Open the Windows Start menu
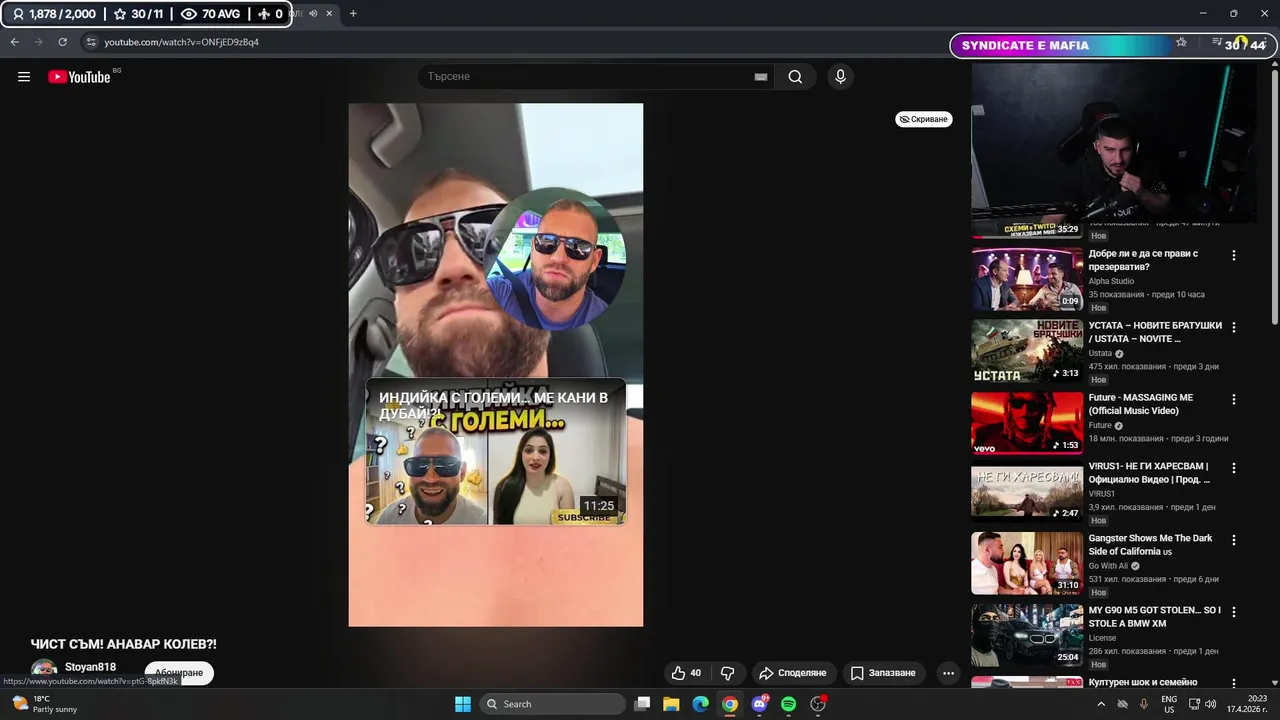1280x720 pixels. point(463,704)
